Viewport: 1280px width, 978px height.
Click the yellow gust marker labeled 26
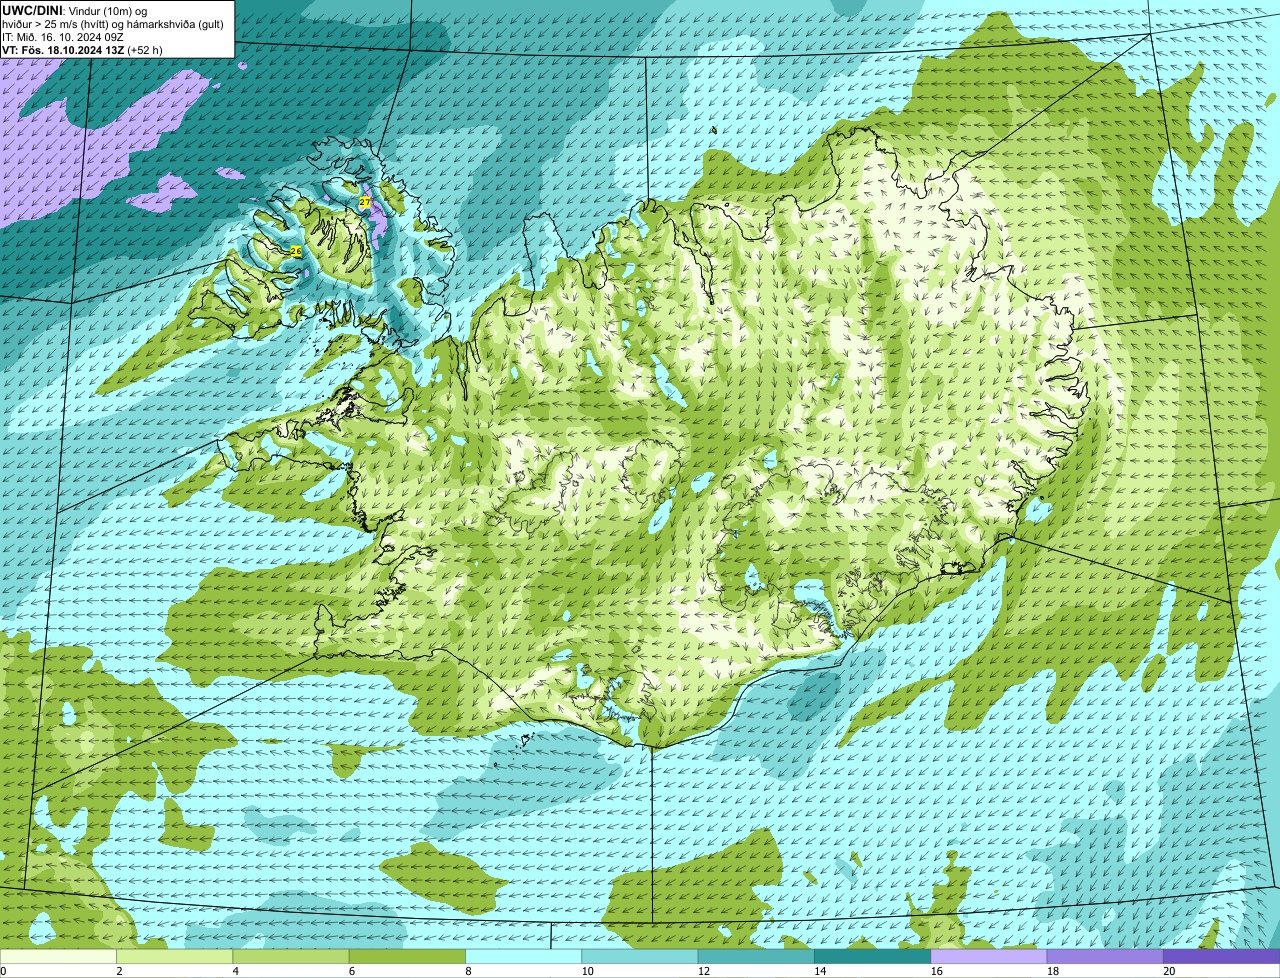(x=296, y=251)
